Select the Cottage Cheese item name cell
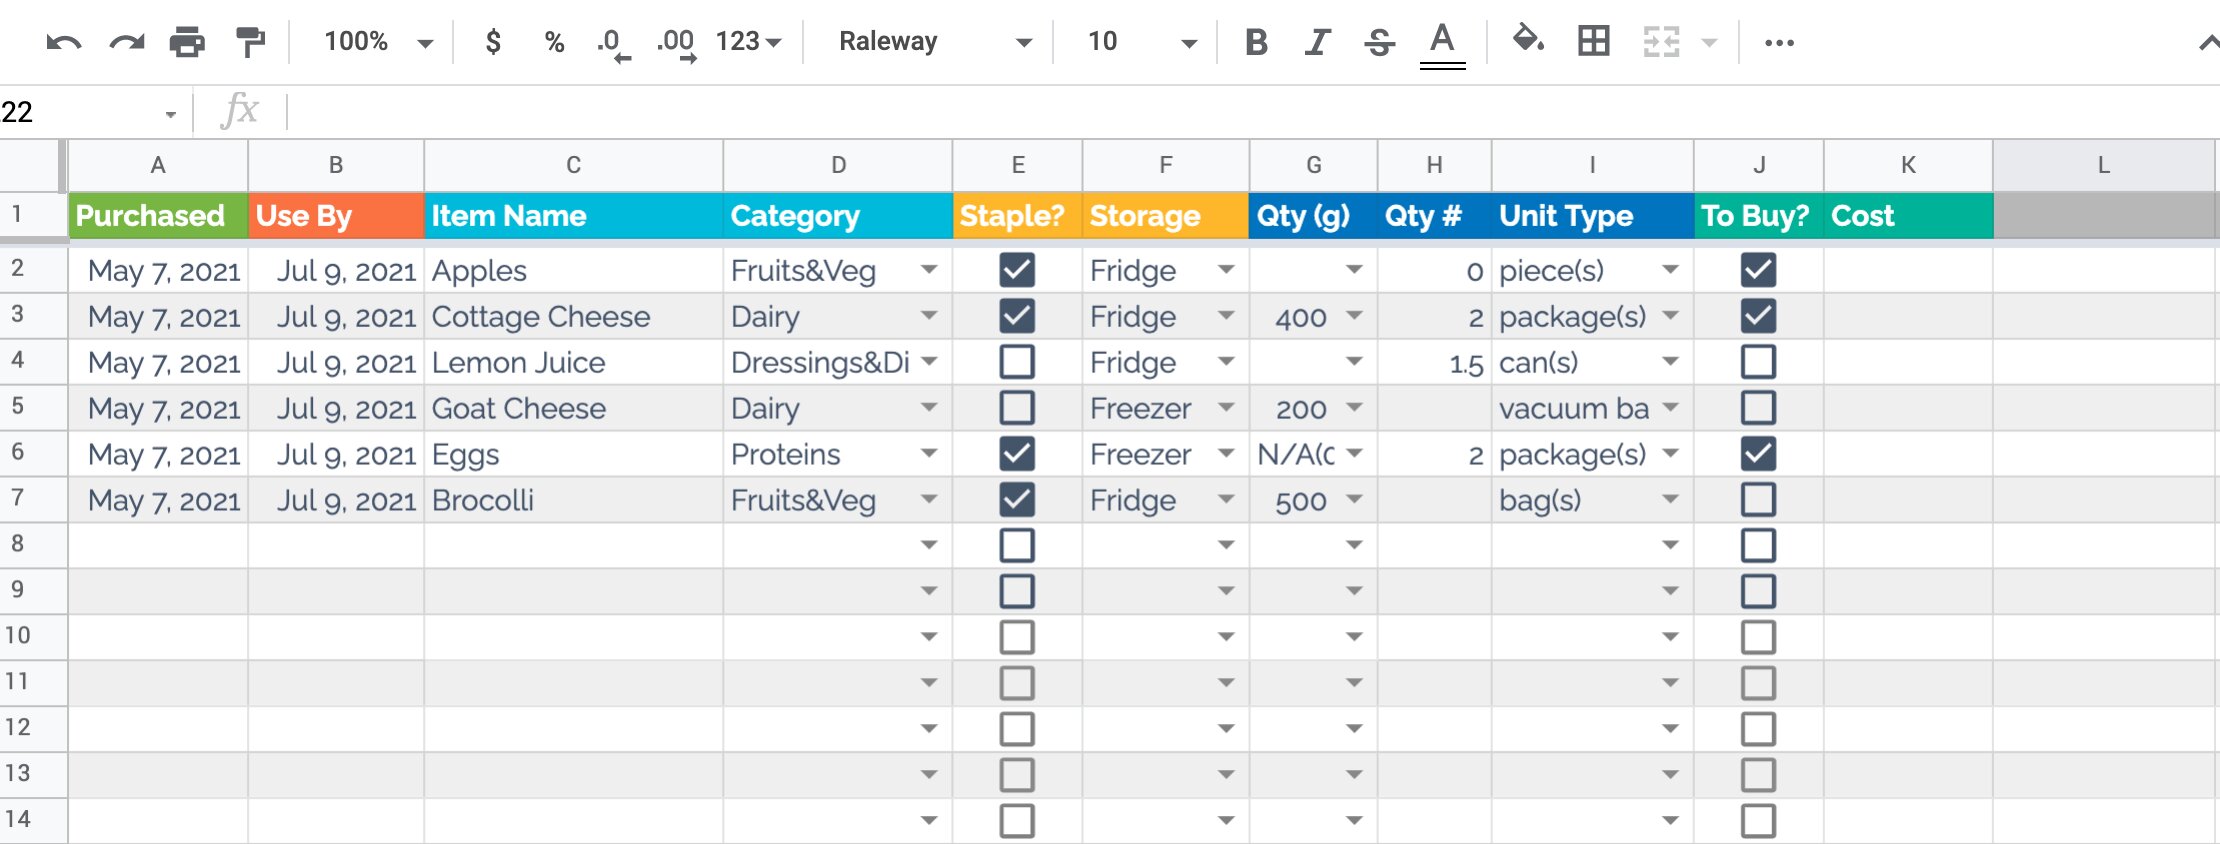Viewport: 2220px width, 844px height. 572,317
